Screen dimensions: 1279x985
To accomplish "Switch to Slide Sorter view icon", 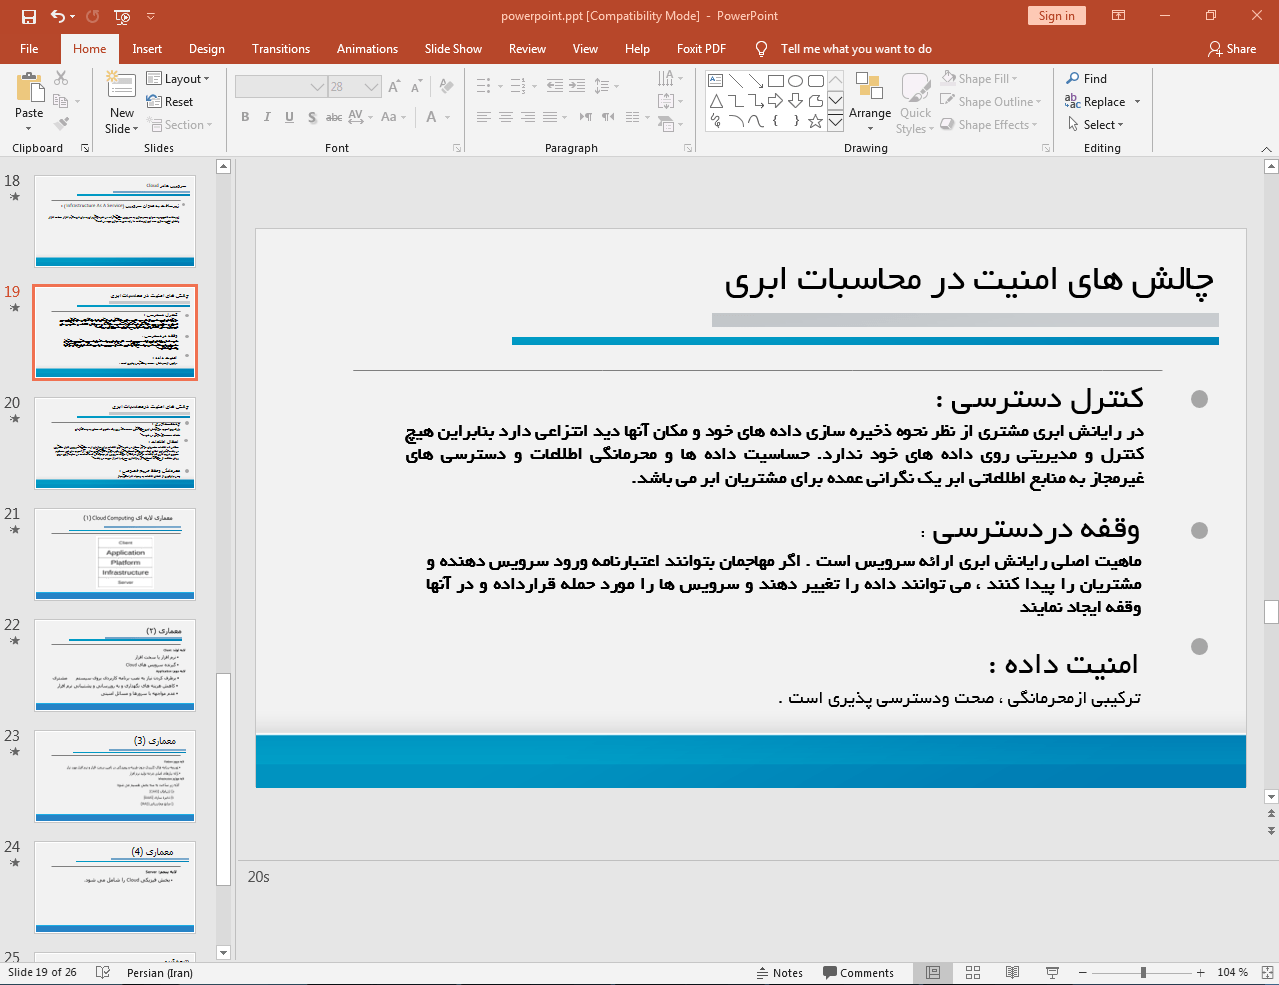I will [973, 973].
